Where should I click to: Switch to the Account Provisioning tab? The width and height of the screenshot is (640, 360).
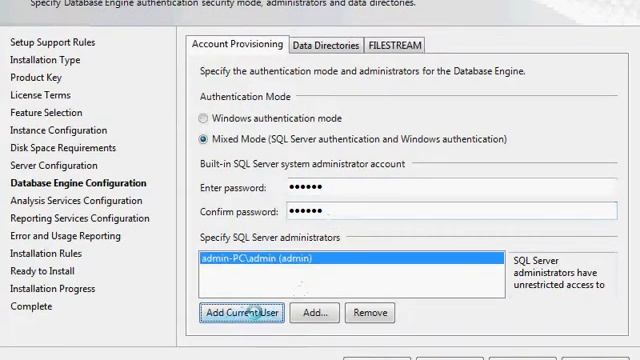tap(237, 44)
